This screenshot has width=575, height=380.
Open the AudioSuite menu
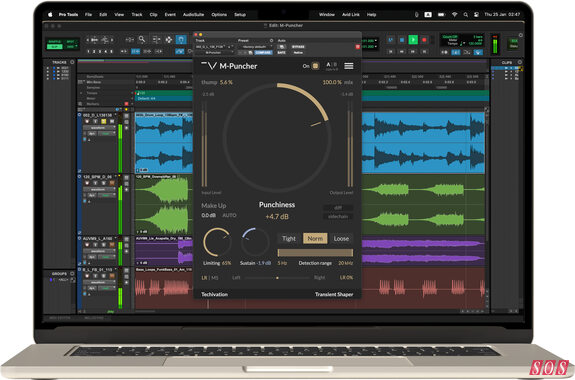tap(193, 15)
